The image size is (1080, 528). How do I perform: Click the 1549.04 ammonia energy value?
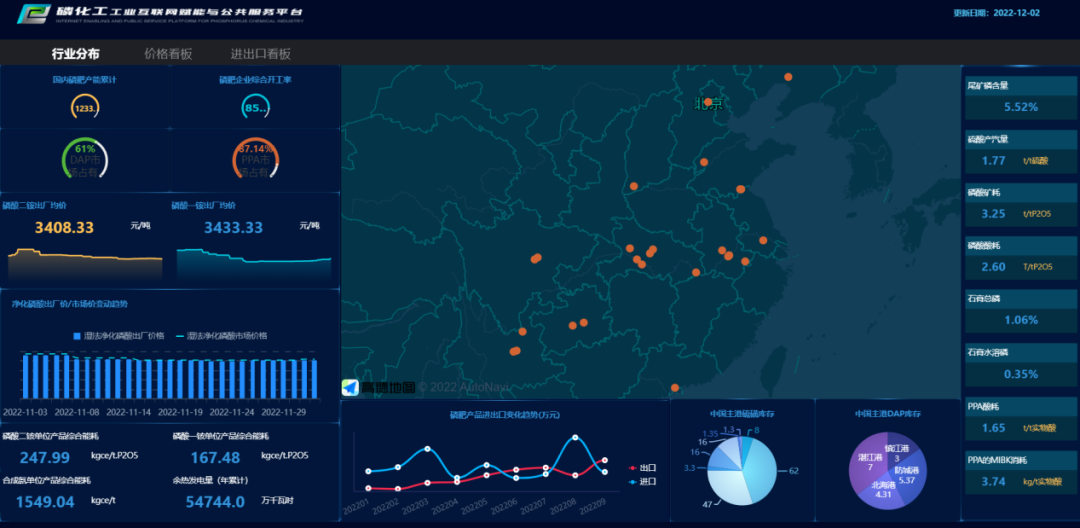pyautogui.click(x=45, y=502)
